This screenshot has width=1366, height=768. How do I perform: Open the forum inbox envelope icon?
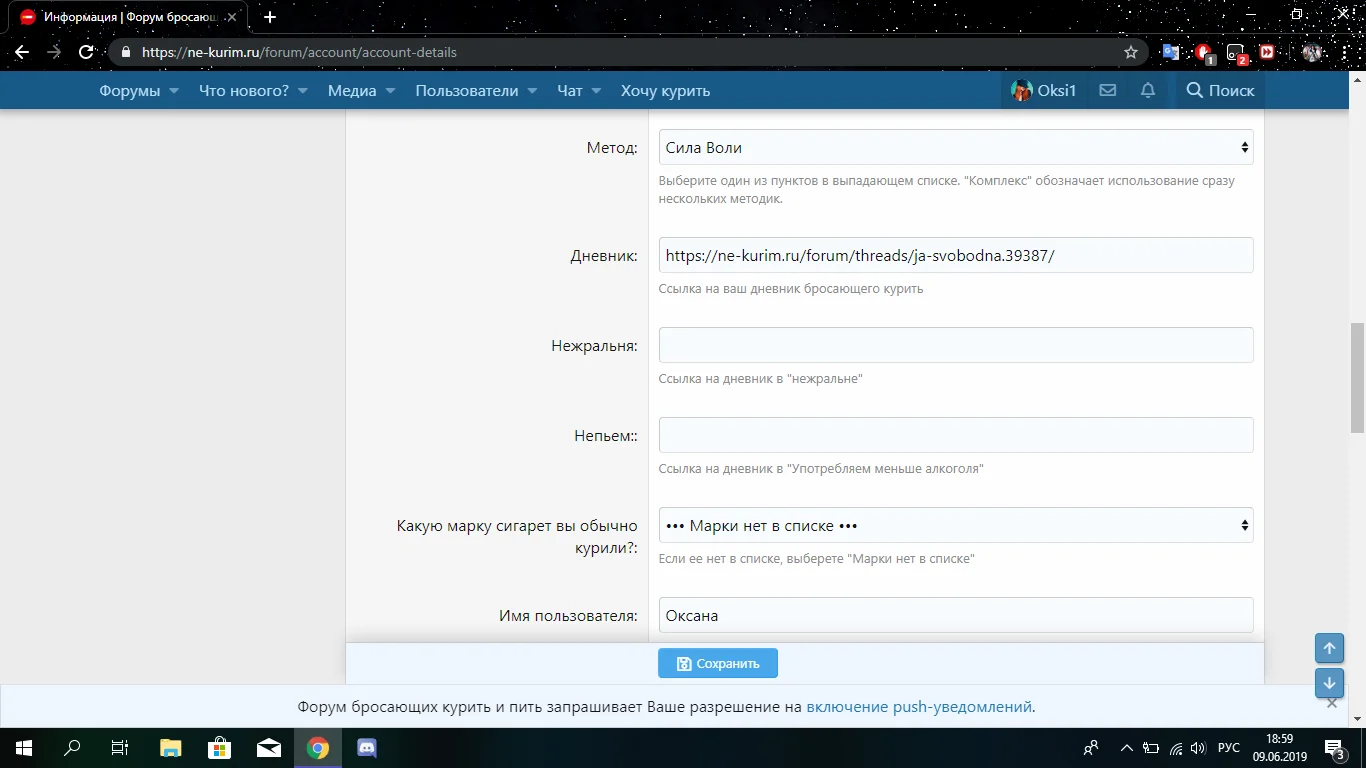coord(1107,91)
